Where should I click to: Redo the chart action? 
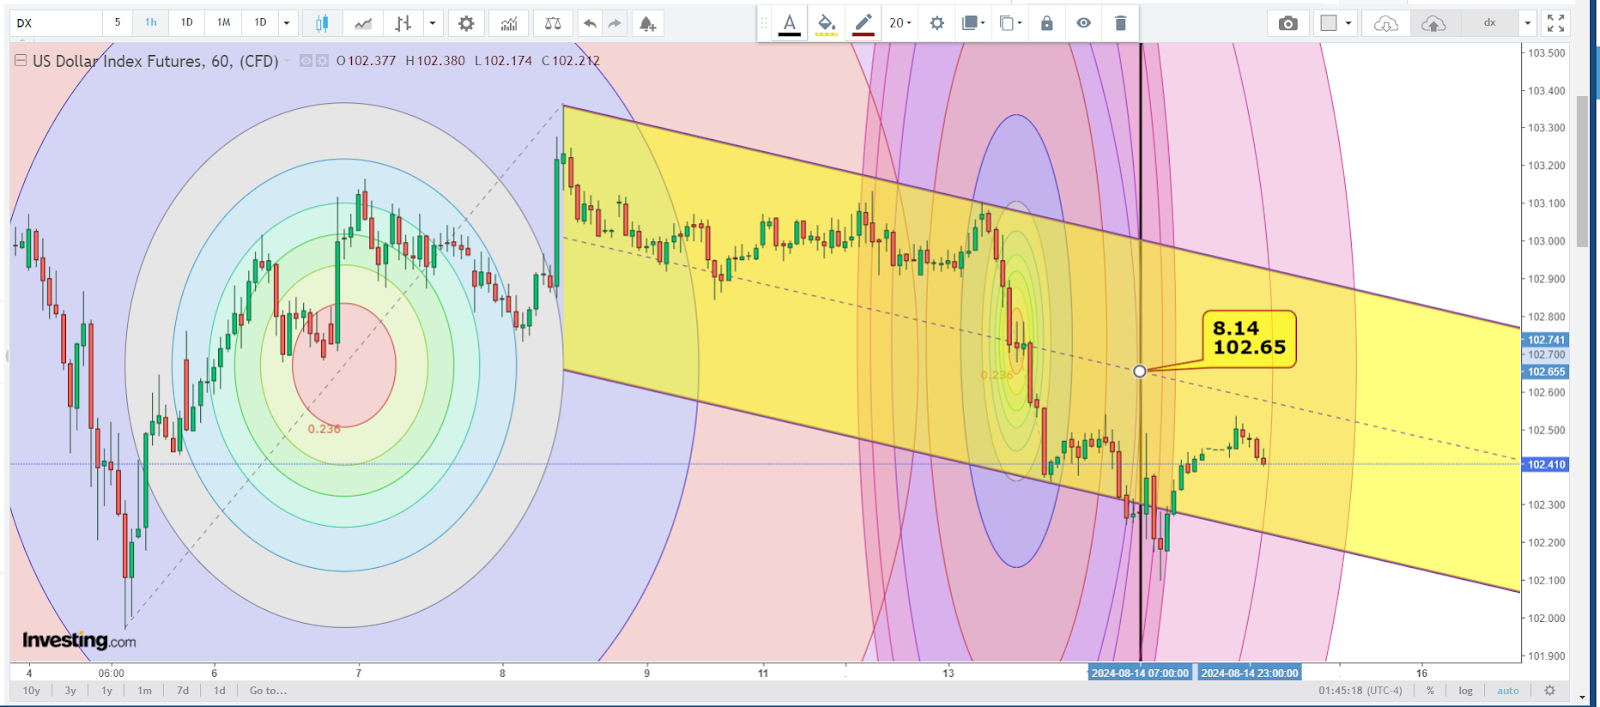(614, 23)
